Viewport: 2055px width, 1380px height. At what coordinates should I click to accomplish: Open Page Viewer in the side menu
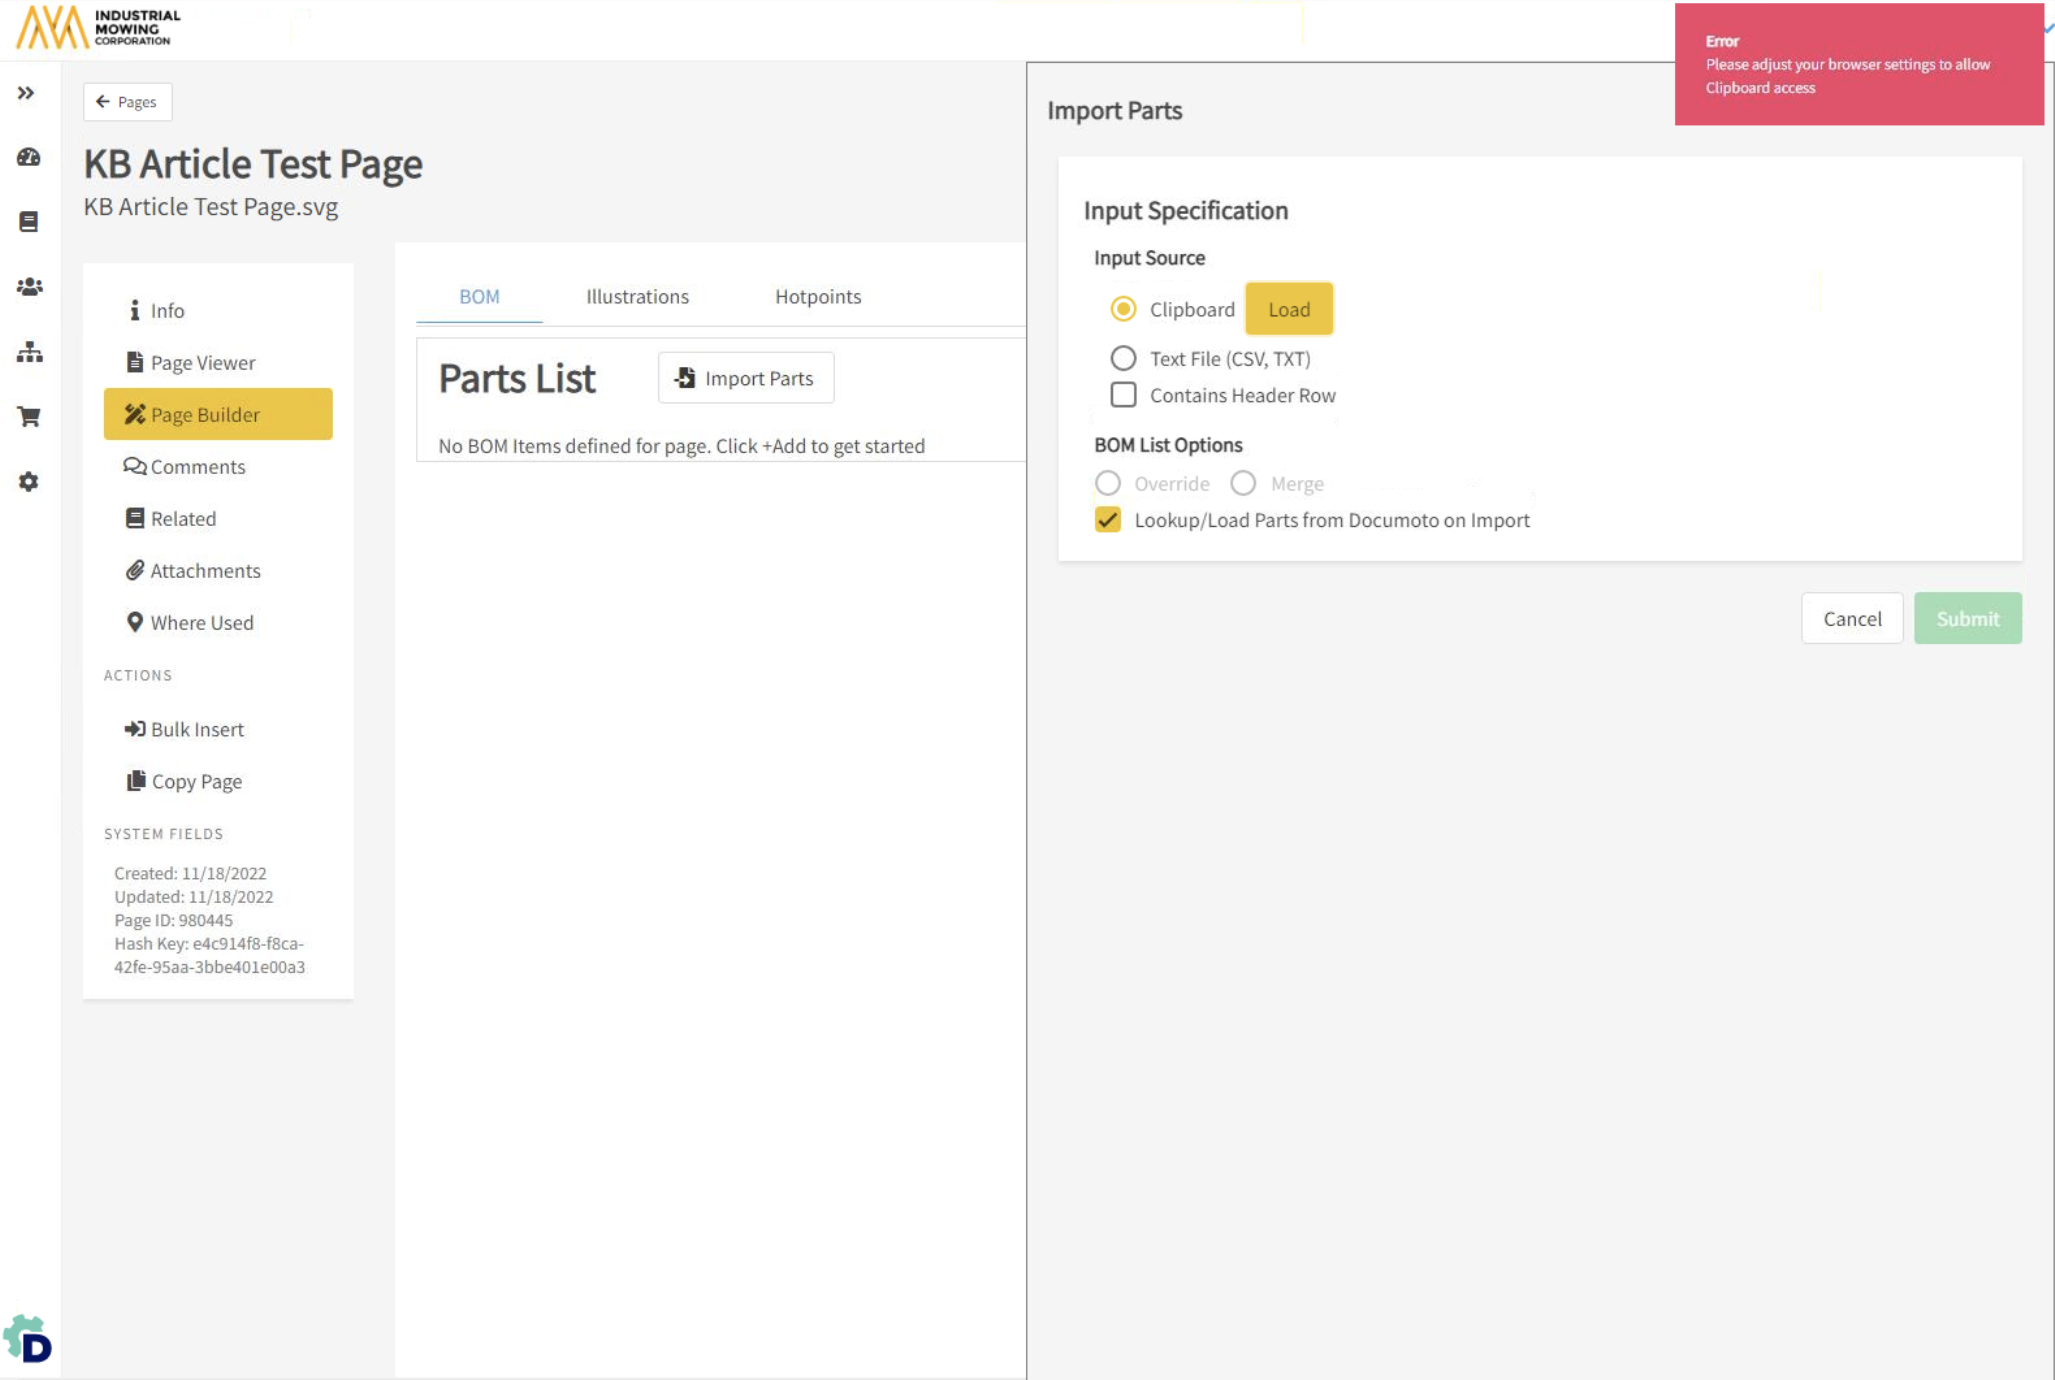(x=202, y=363)
